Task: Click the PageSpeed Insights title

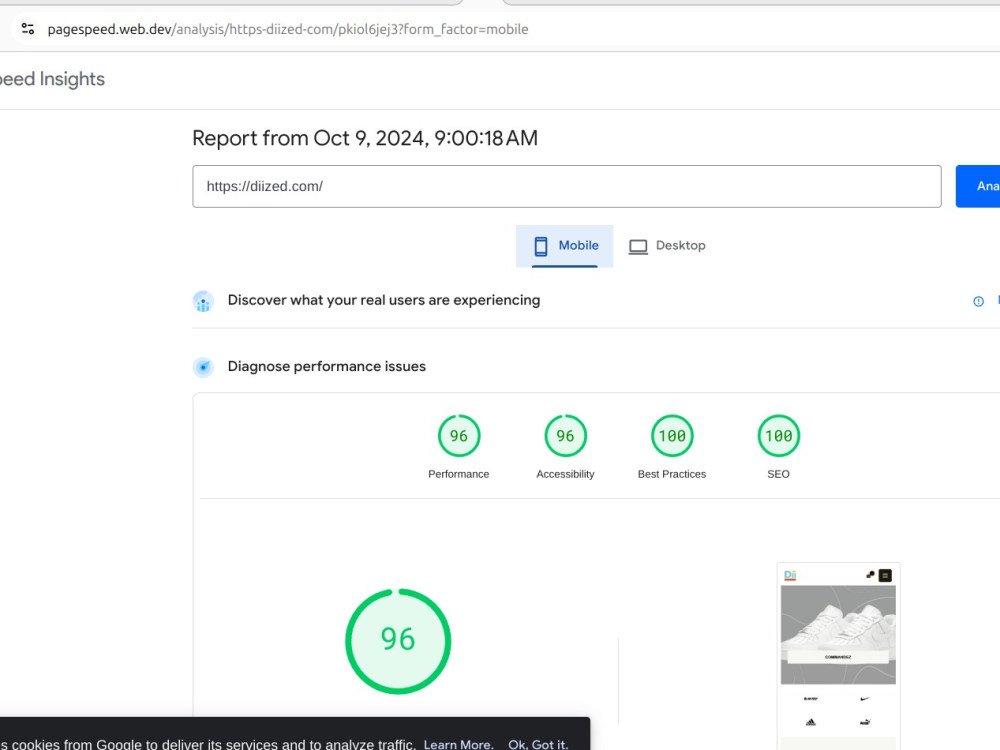Action: (52, 79)
